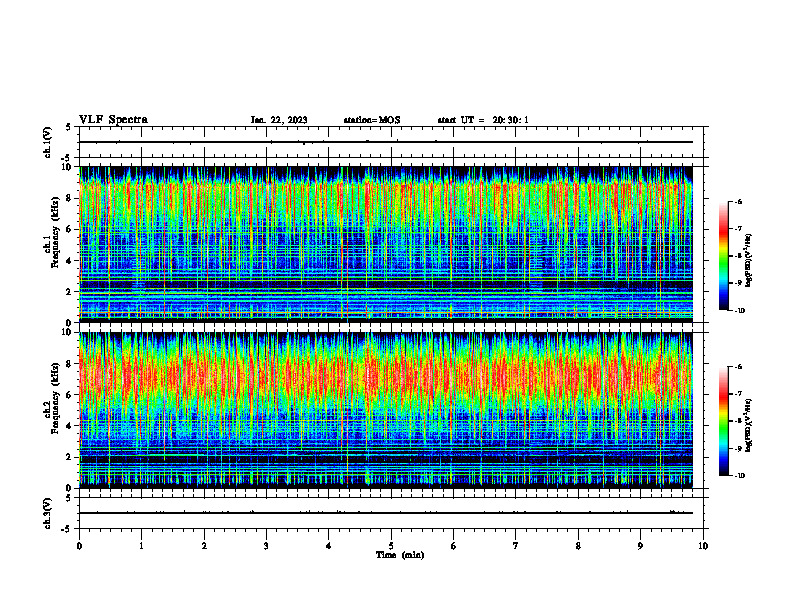The width and height of the screenshot is (792, 612).
Task: Click time axis tick label '9'
Action: click(640, 546)
